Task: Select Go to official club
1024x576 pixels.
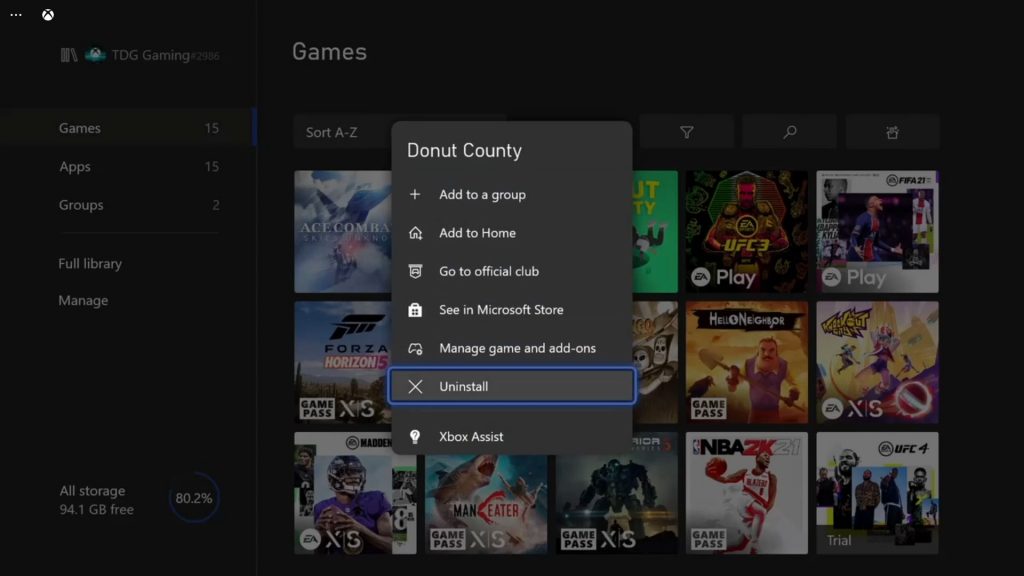Action: click(x=512, y=271)
